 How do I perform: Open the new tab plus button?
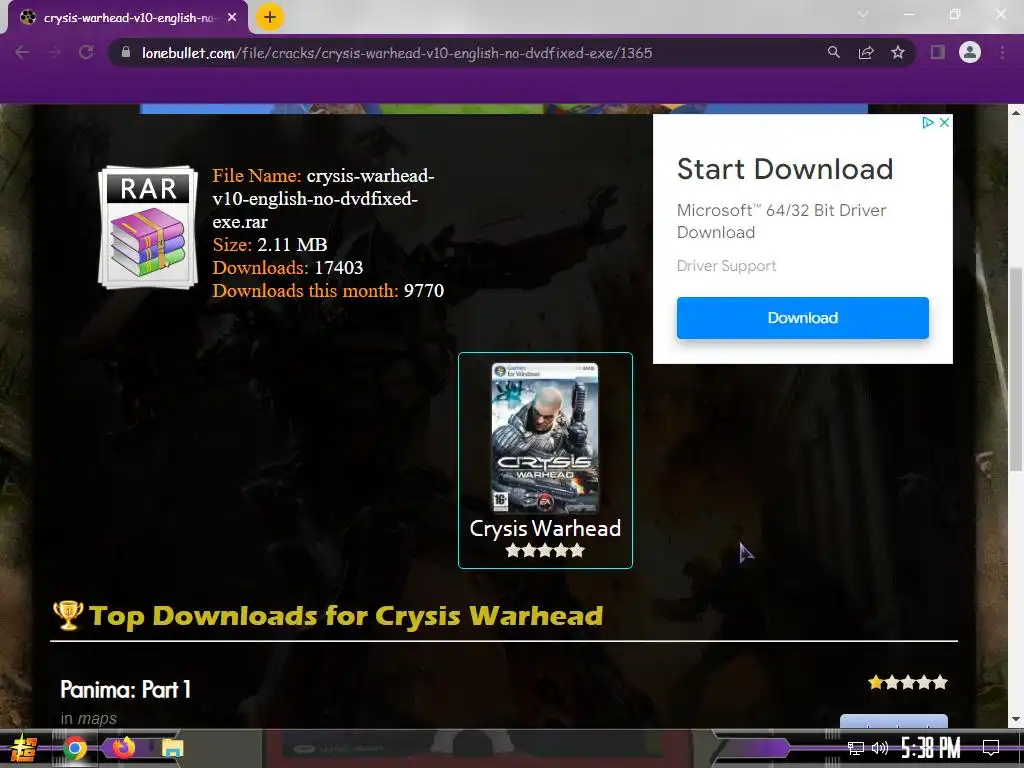(x=270, y=18)
